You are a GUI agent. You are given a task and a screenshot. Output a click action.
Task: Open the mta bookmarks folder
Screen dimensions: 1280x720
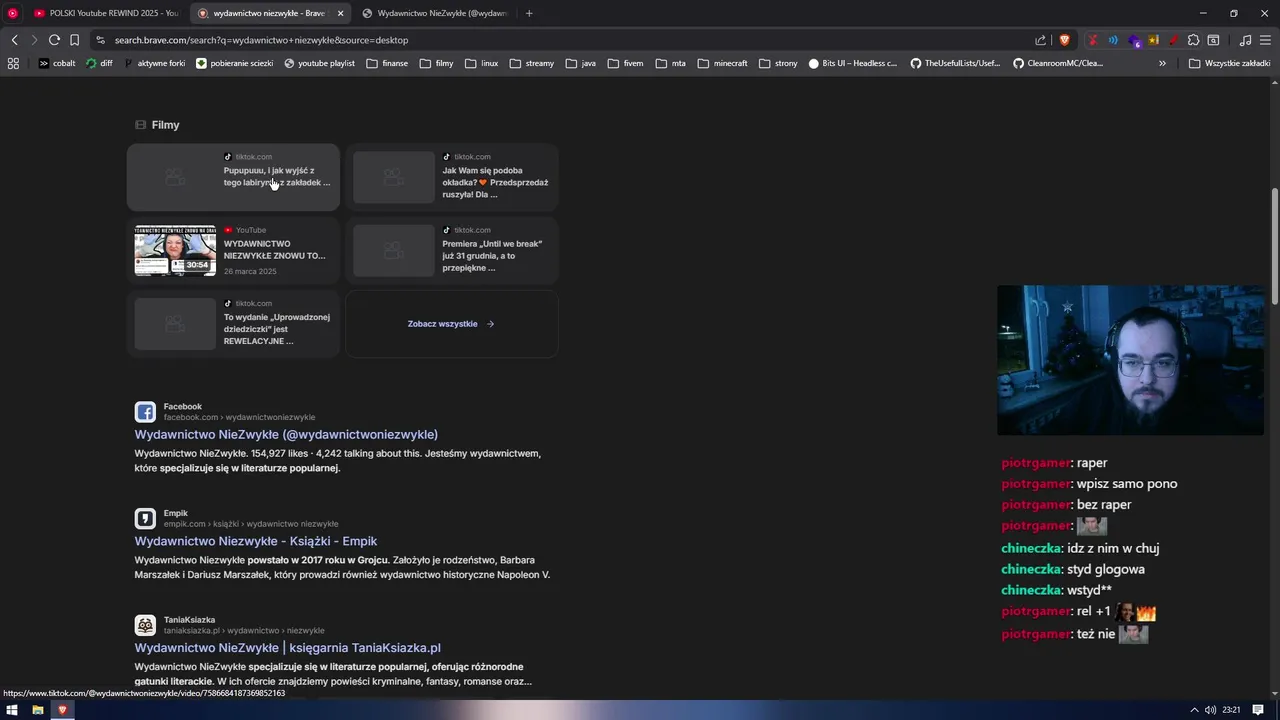pyautogui.click(x=670, y=63)
